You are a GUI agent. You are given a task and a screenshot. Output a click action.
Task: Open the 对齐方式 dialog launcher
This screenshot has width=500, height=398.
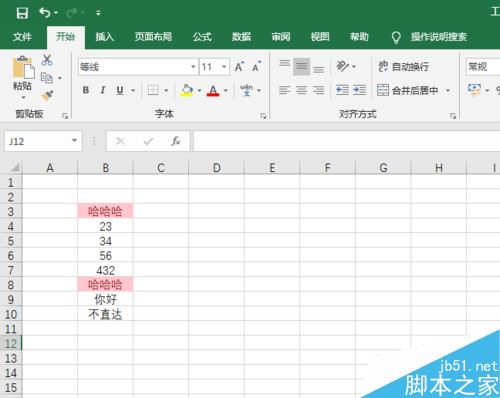tap(453, 116)
